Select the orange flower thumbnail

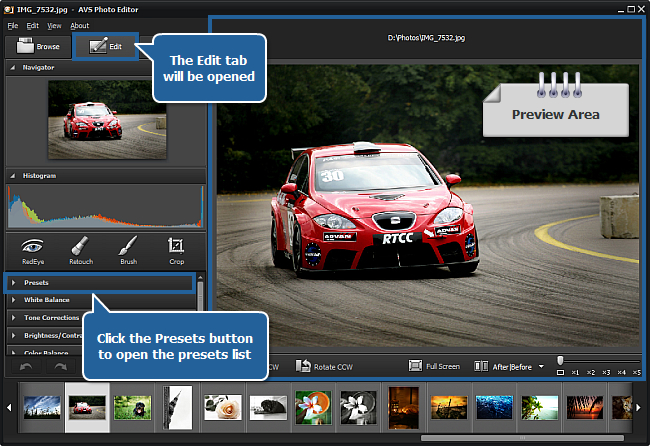point(313,407)
